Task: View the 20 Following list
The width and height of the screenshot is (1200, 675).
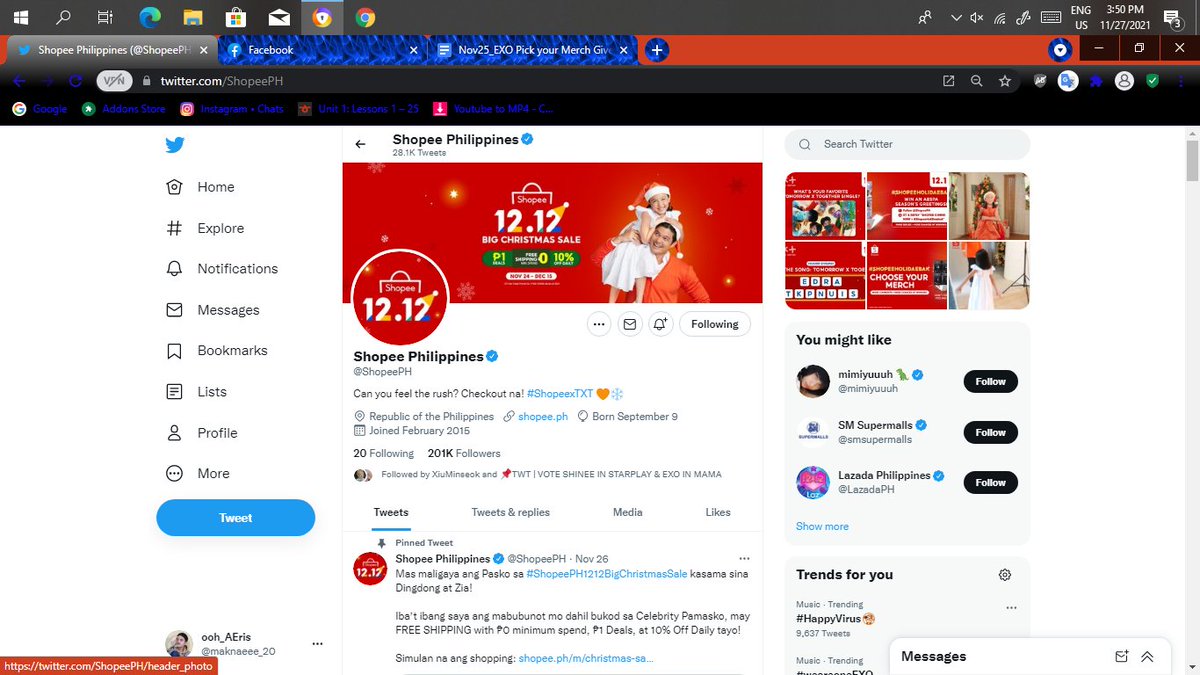Action: (383, 453)
